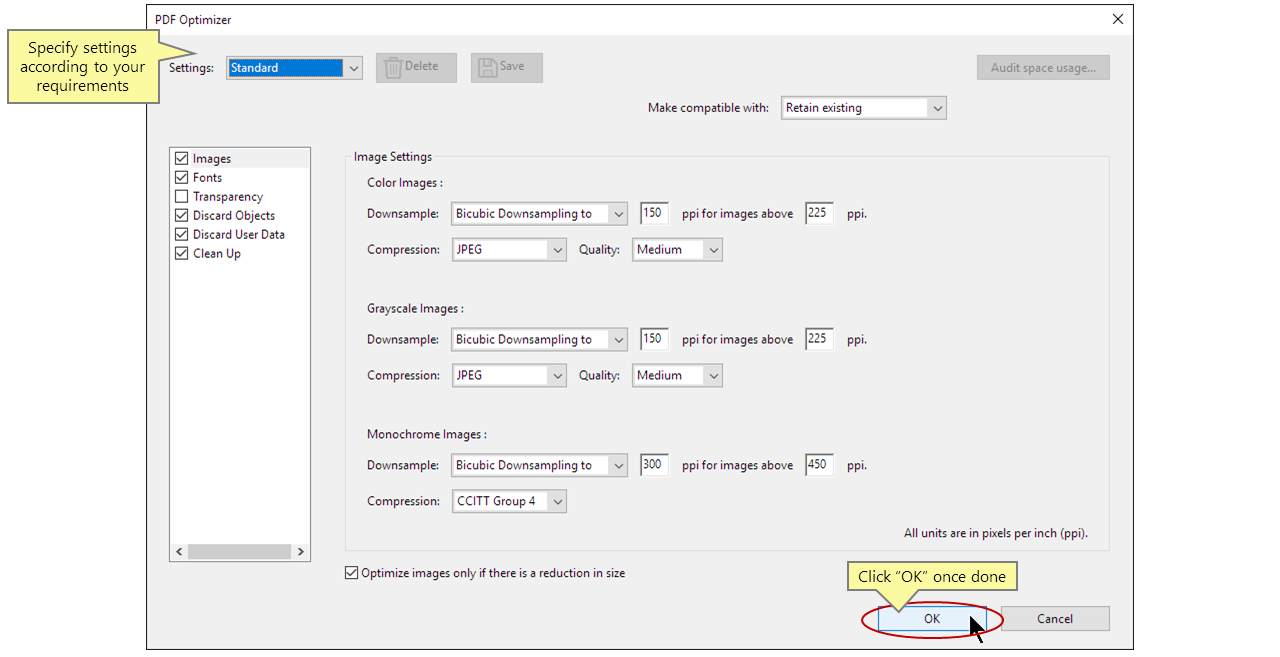Click the Cancel button

coord(1055,618)
